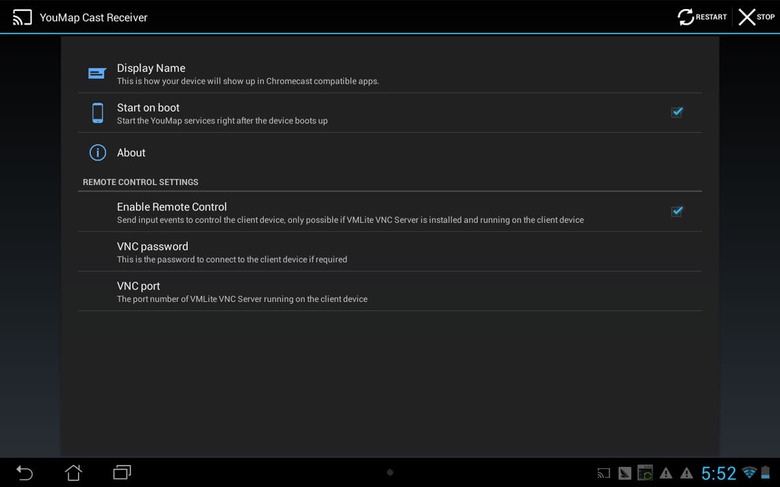Screen dimensions: 780x487
Task: Disable the Enable Remote Control checkbox
Action: point(677,211)
